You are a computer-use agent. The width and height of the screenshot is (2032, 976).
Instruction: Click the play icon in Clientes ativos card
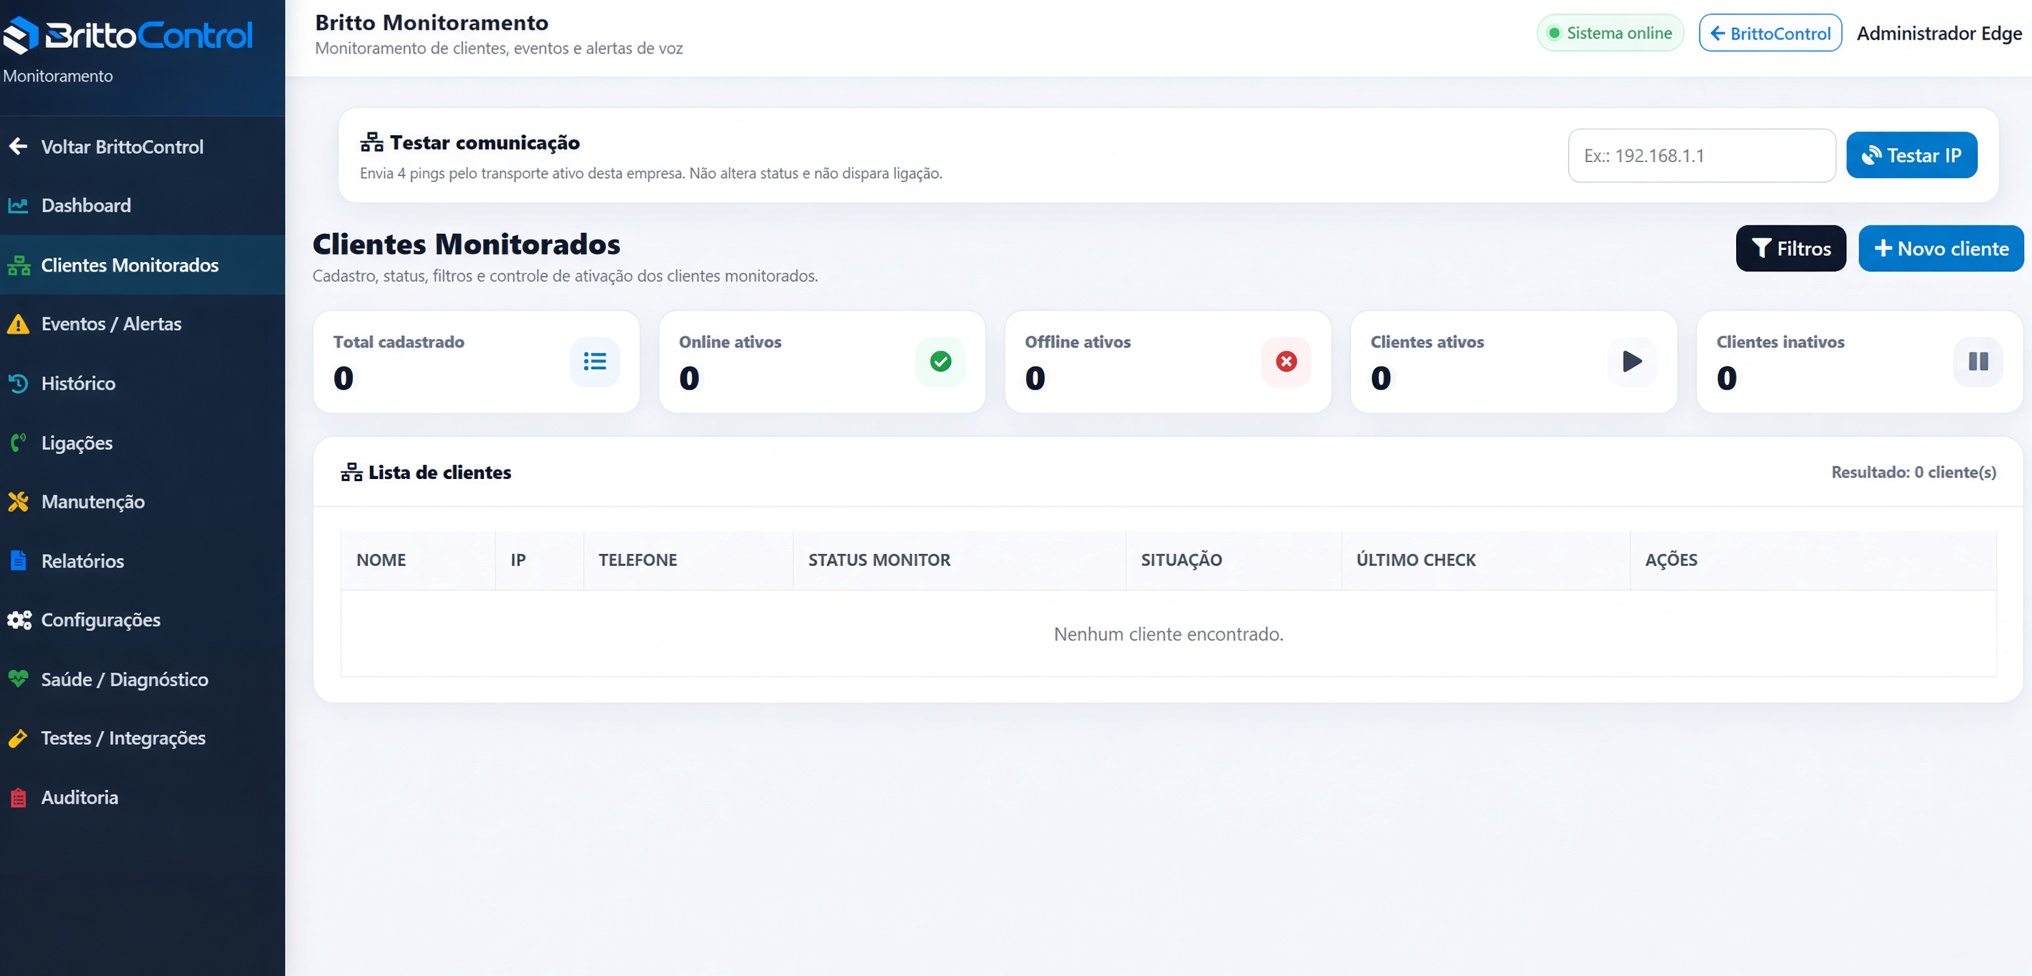click(1632, 361)
